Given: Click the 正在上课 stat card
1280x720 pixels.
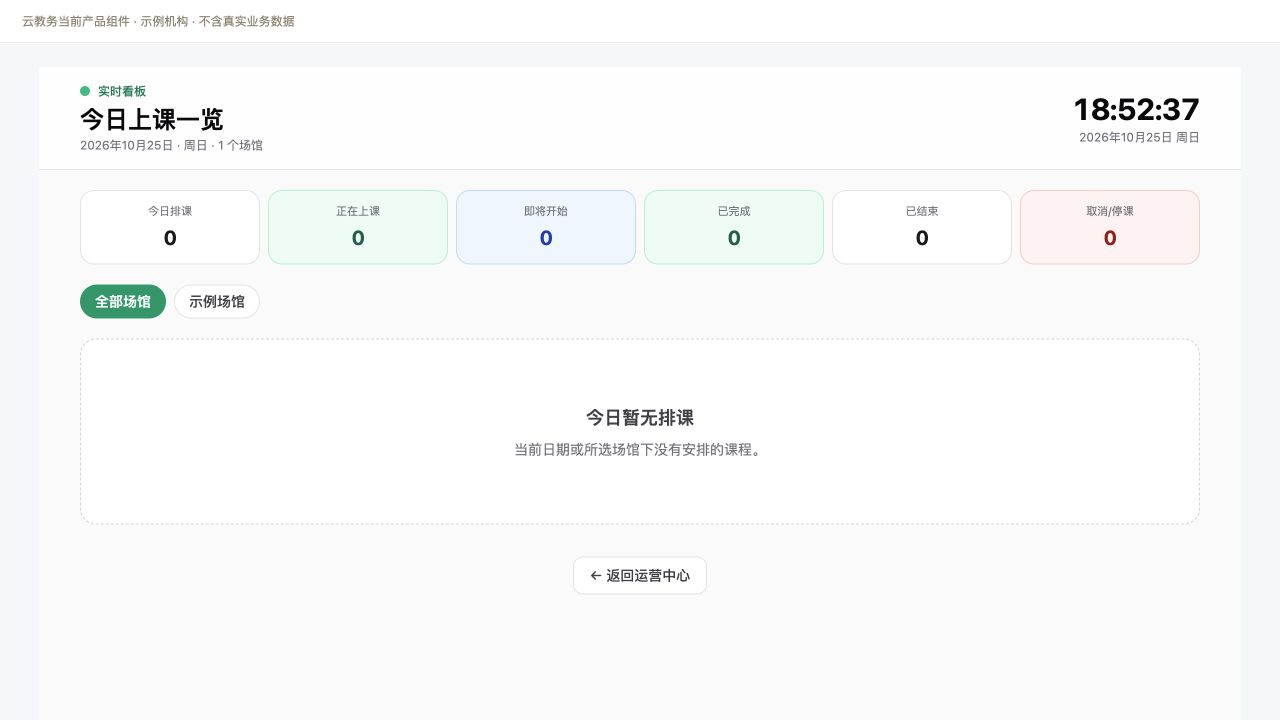Looking at the screenshot, I should click(358, 227).
